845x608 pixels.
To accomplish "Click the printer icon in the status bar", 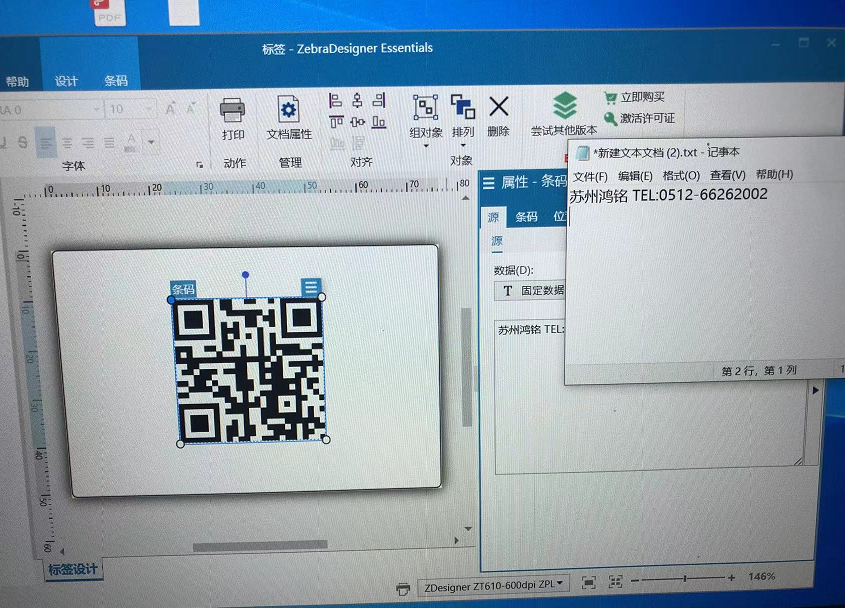I will point(403,590).
